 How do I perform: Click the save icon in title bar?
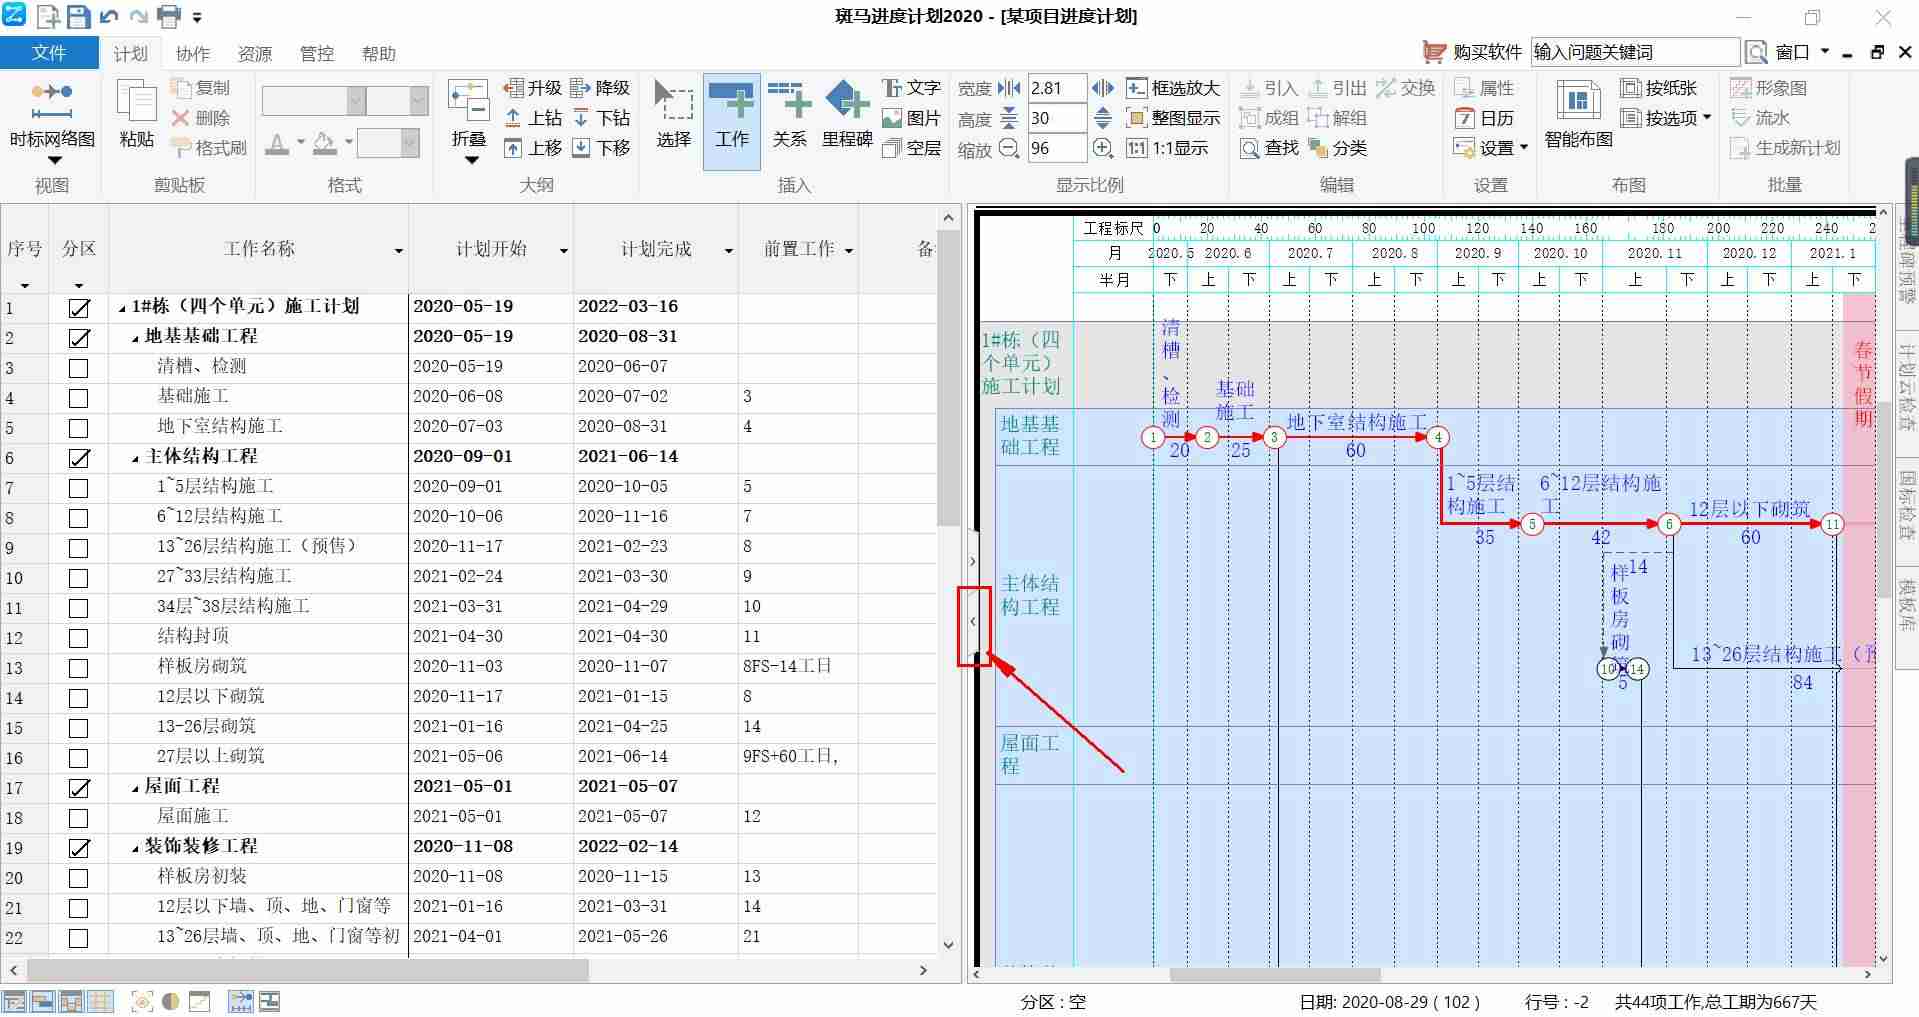[78, 16]
